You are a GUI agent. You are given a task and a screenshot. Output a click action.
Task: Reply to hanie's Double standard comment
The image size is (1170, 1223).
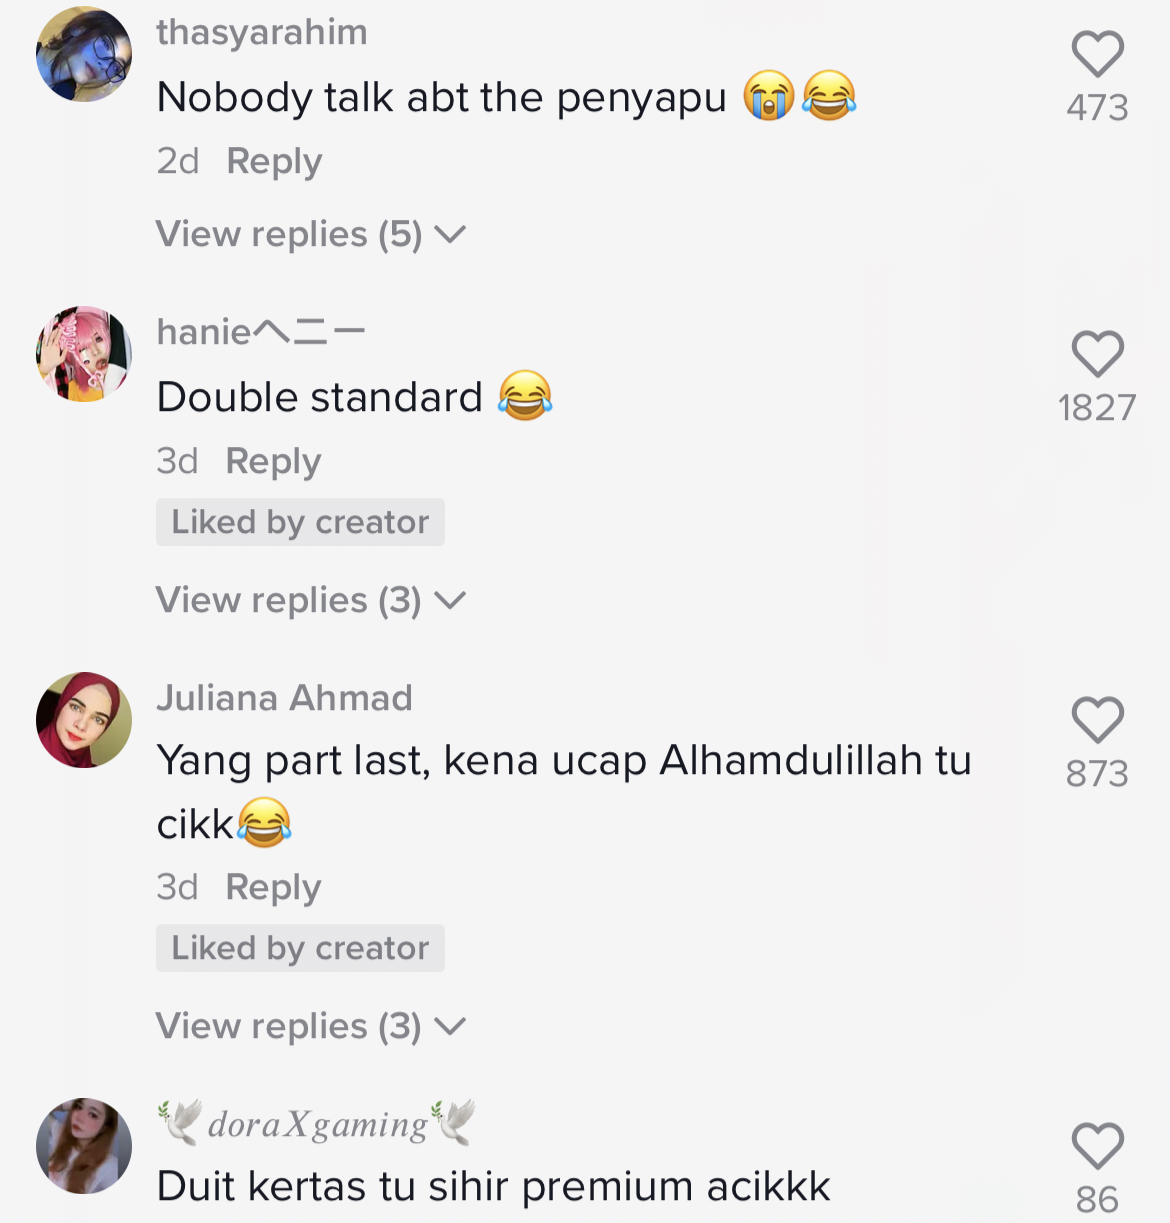click(273, 462)
